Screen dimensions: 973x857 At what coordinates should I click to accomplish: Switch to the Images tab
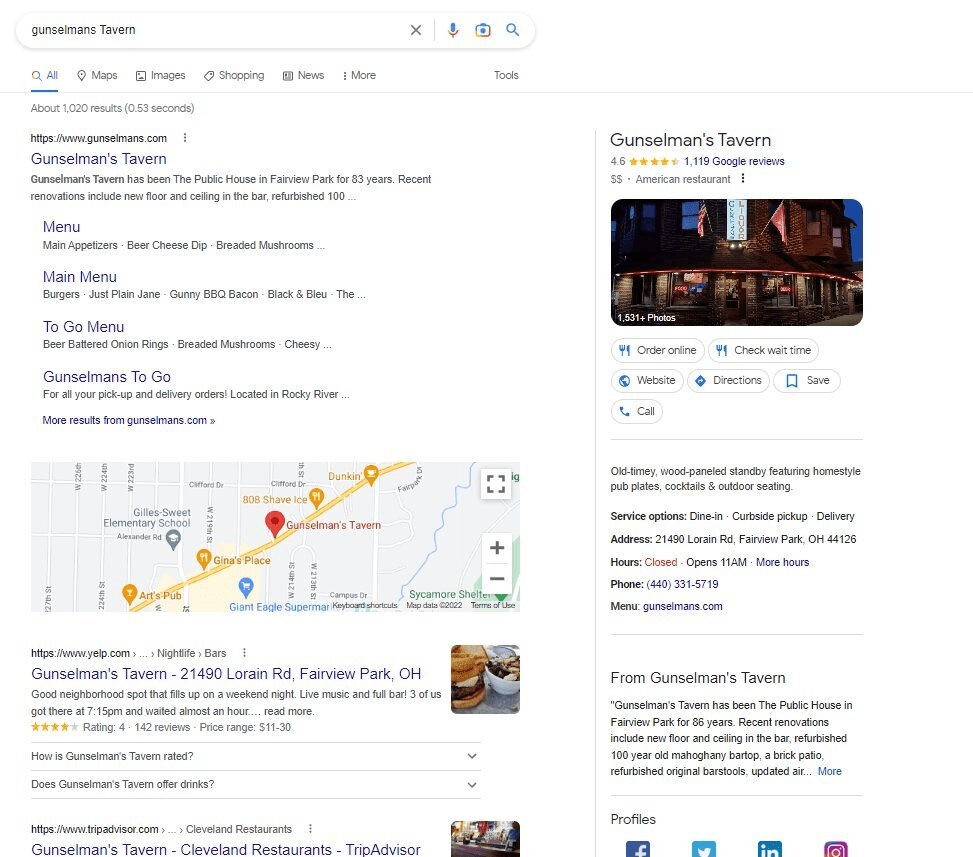[x=161, y=76]
